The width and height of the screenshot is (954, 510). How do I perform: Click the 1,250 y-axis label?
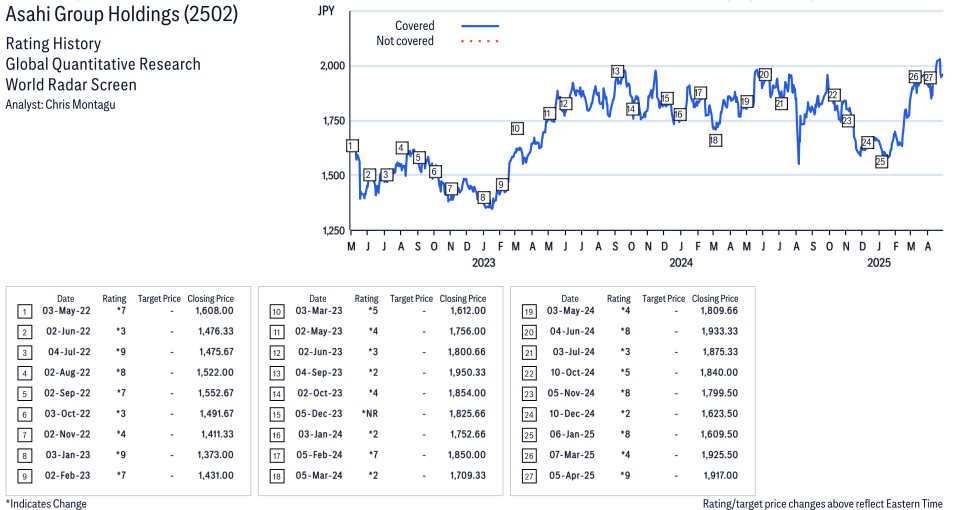point(332,231)
